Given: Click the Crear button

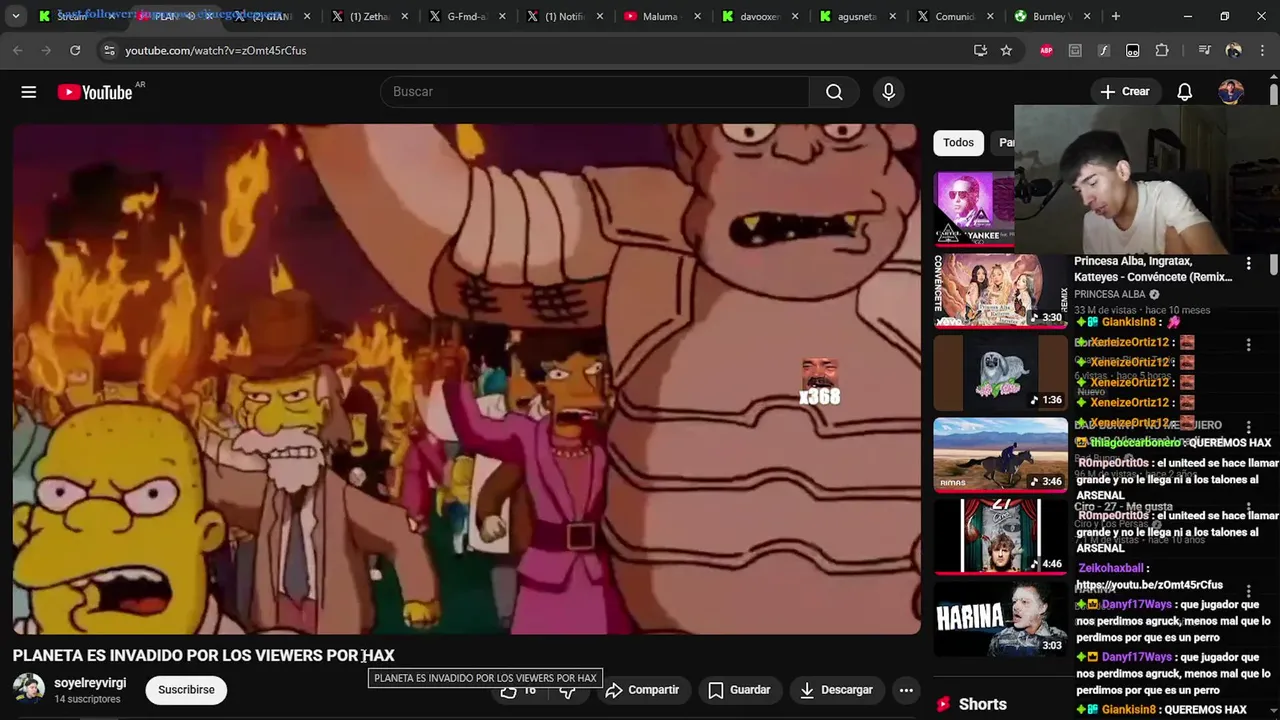Looking at the screenshot, I should tap(1125, 92).
